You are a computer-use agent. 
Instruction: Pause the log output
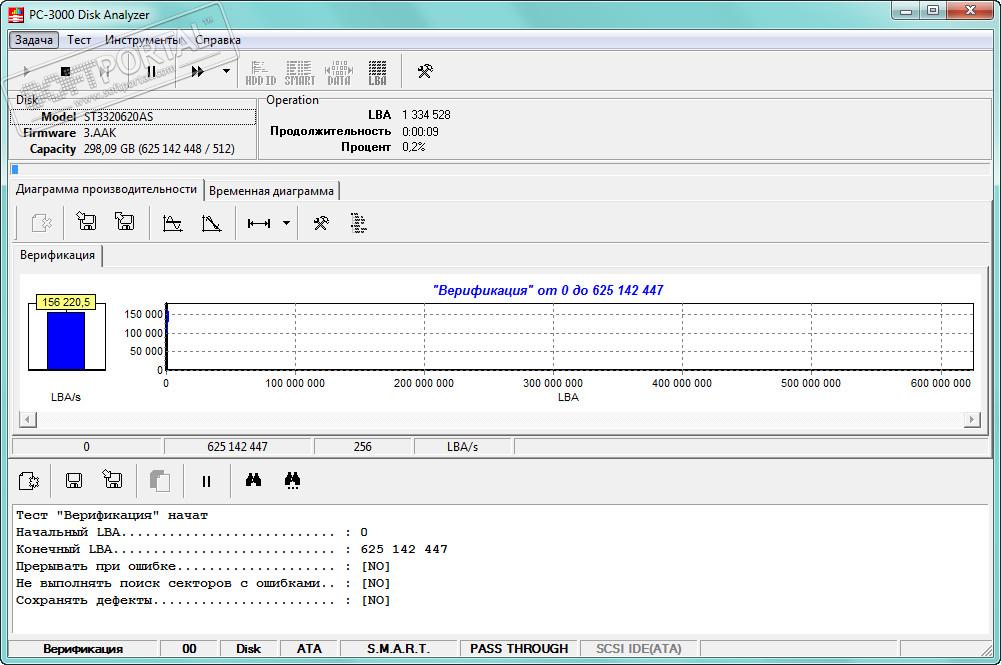207,481
